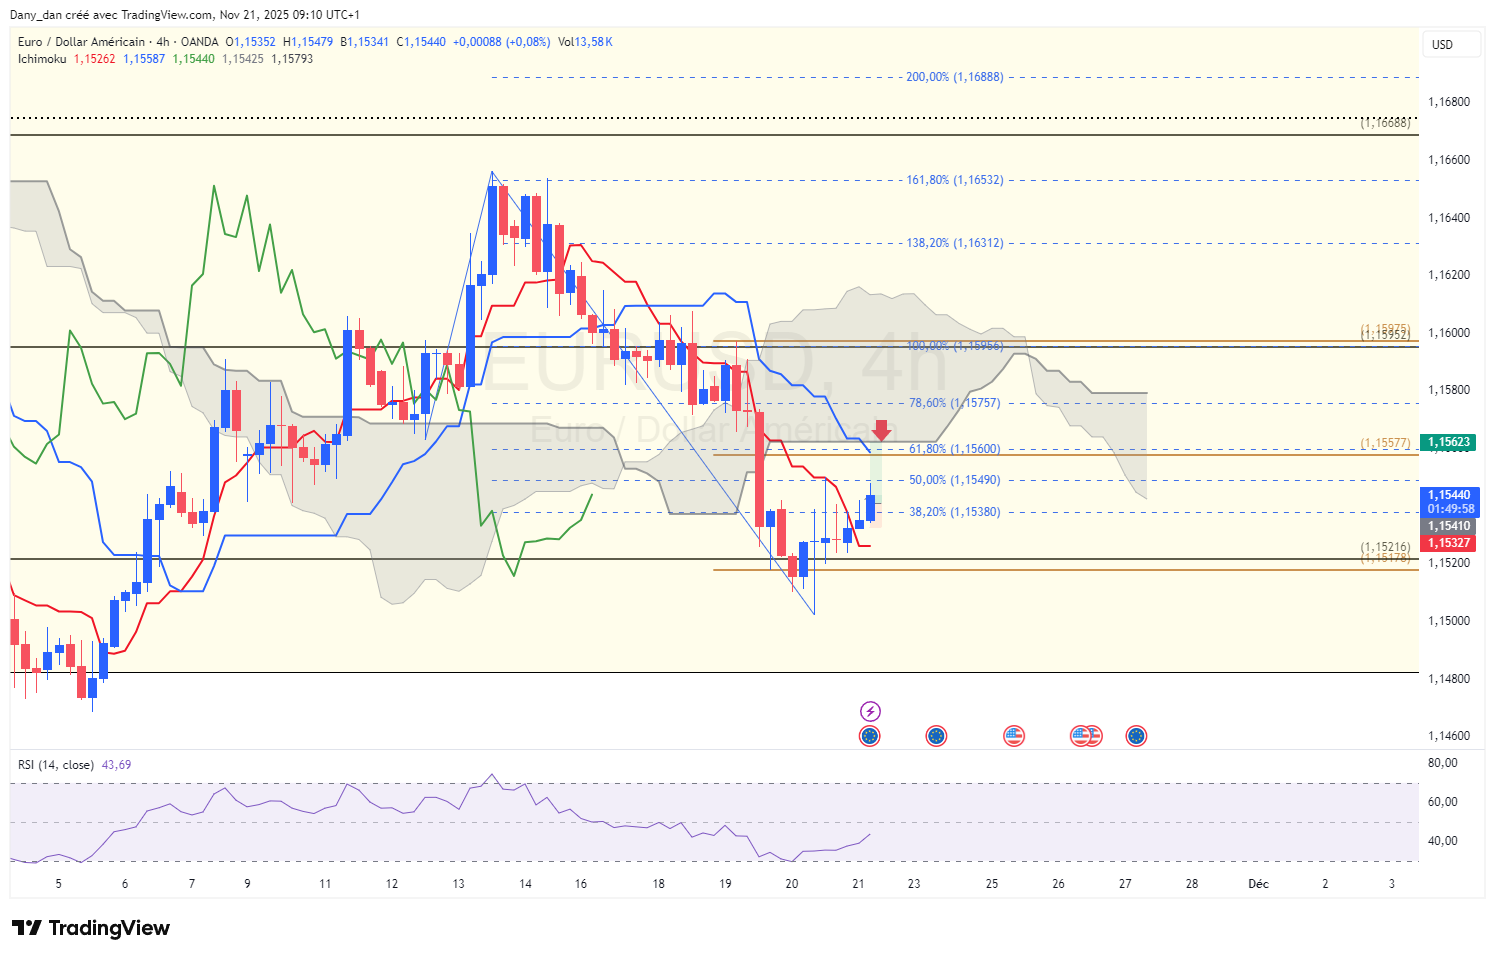
Task: Click the 80,00 RSI scale label
Action: pyautogui.click(x=1443, y=763)
